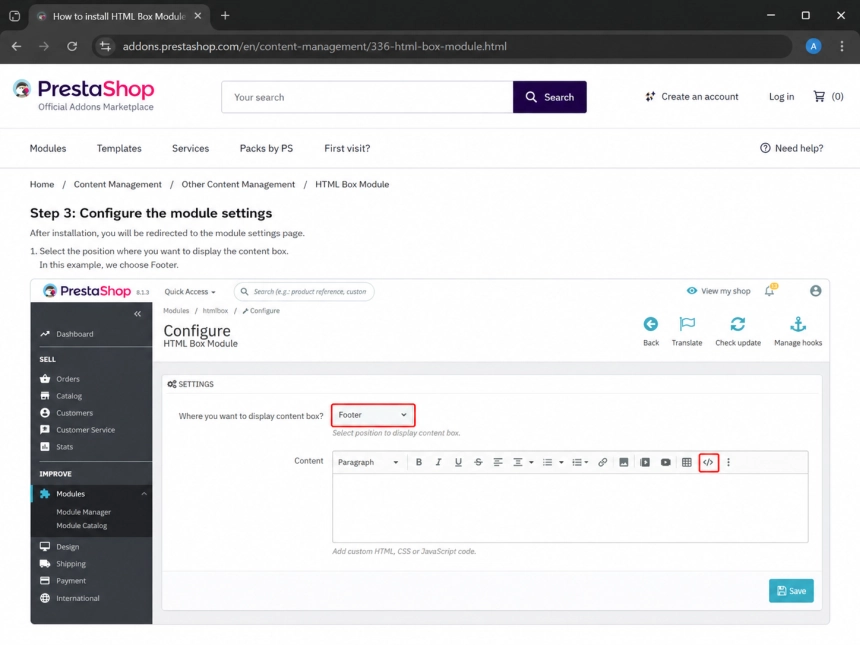
Task: Open the editor more options dots
Action: 728,462
